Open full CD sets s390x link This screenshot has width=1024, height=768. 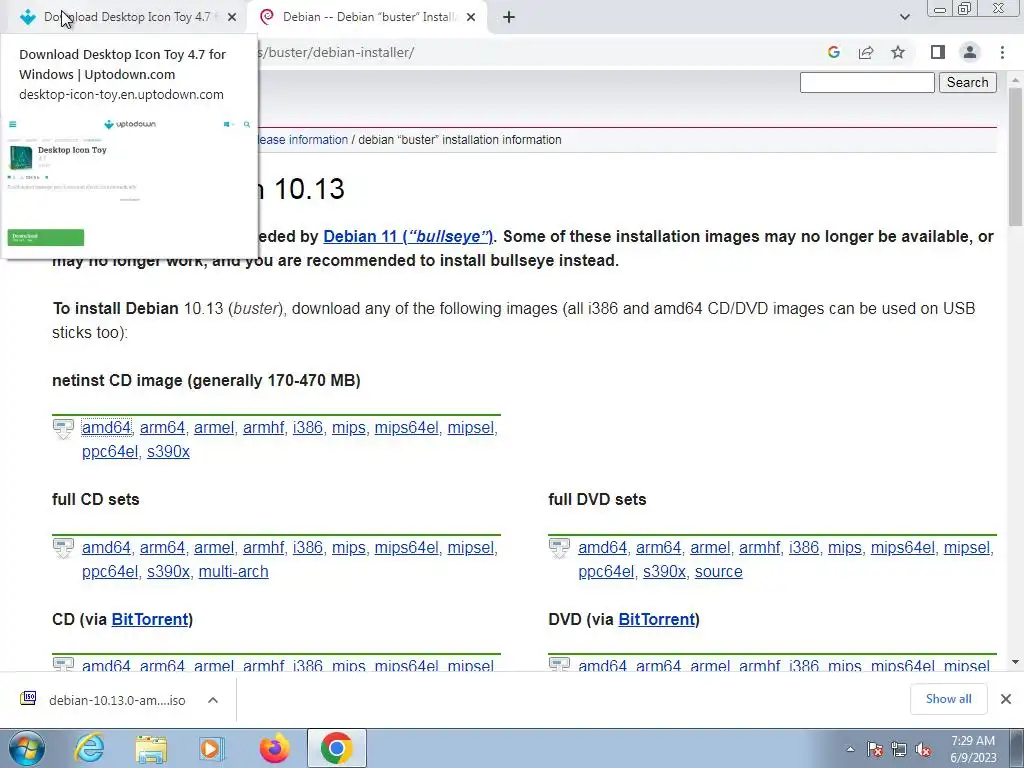pos(168,572)
